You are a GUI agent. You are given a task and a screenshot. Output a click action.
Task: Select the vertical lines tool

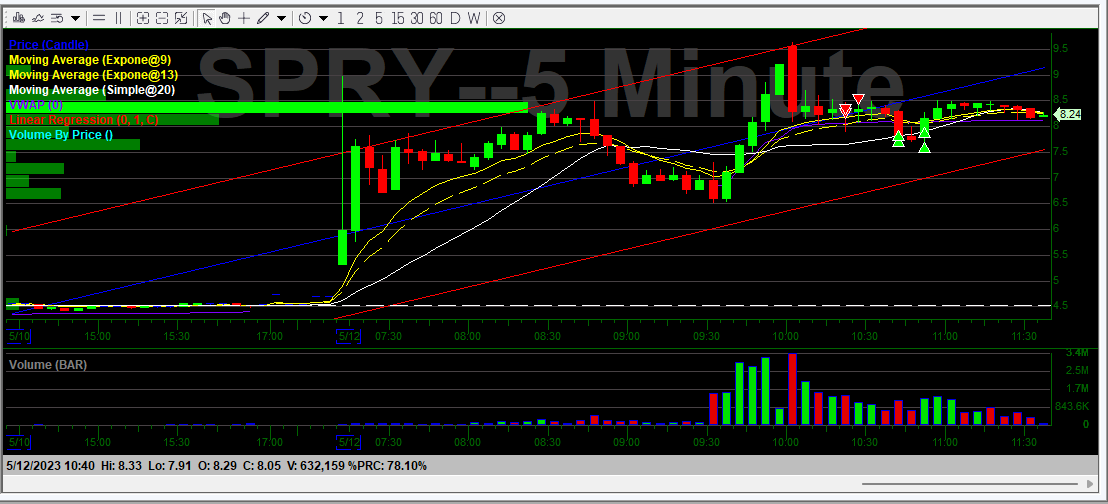(x=118, y=18)
